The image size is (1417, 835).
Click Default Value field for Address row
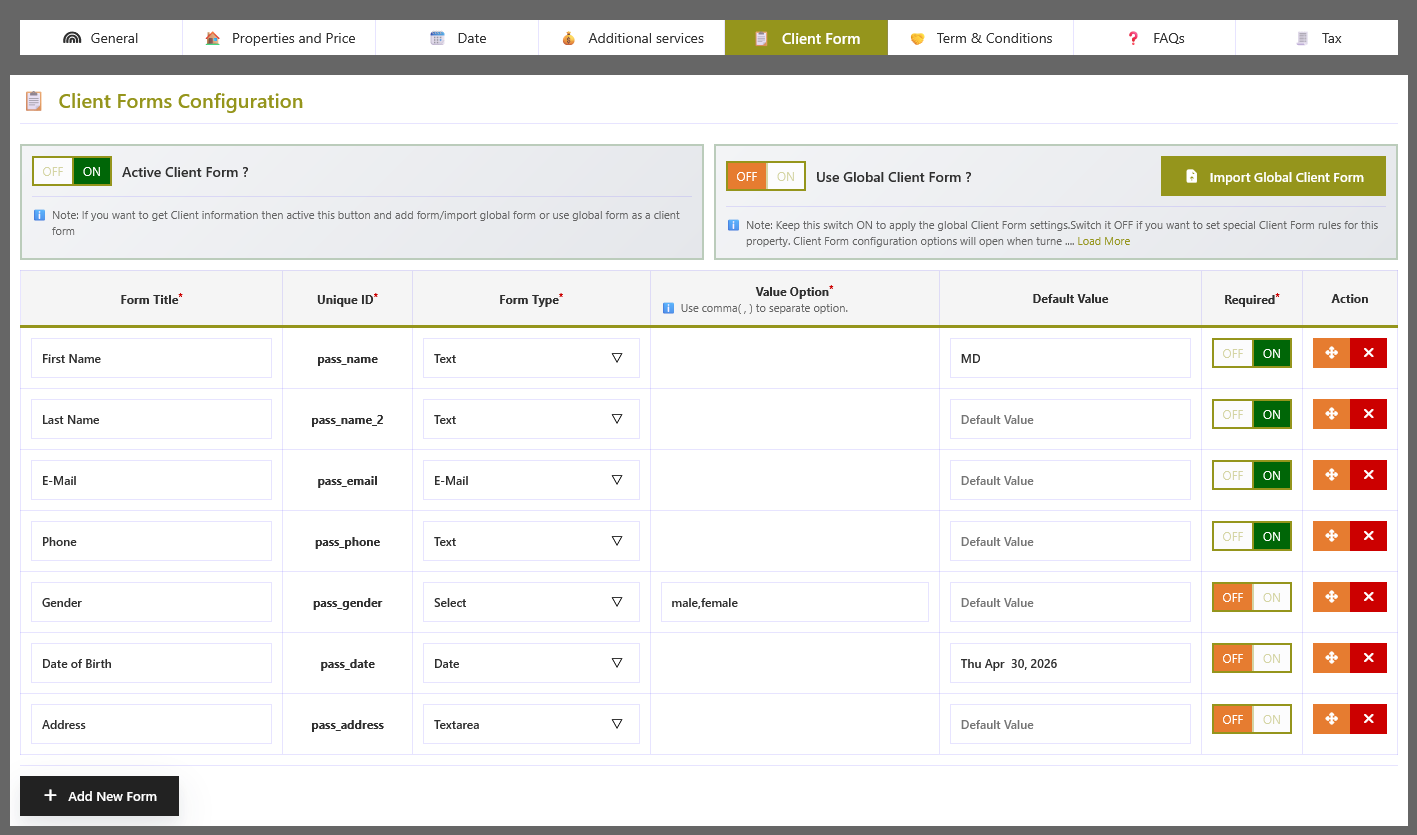click(x=1070, y=724)
